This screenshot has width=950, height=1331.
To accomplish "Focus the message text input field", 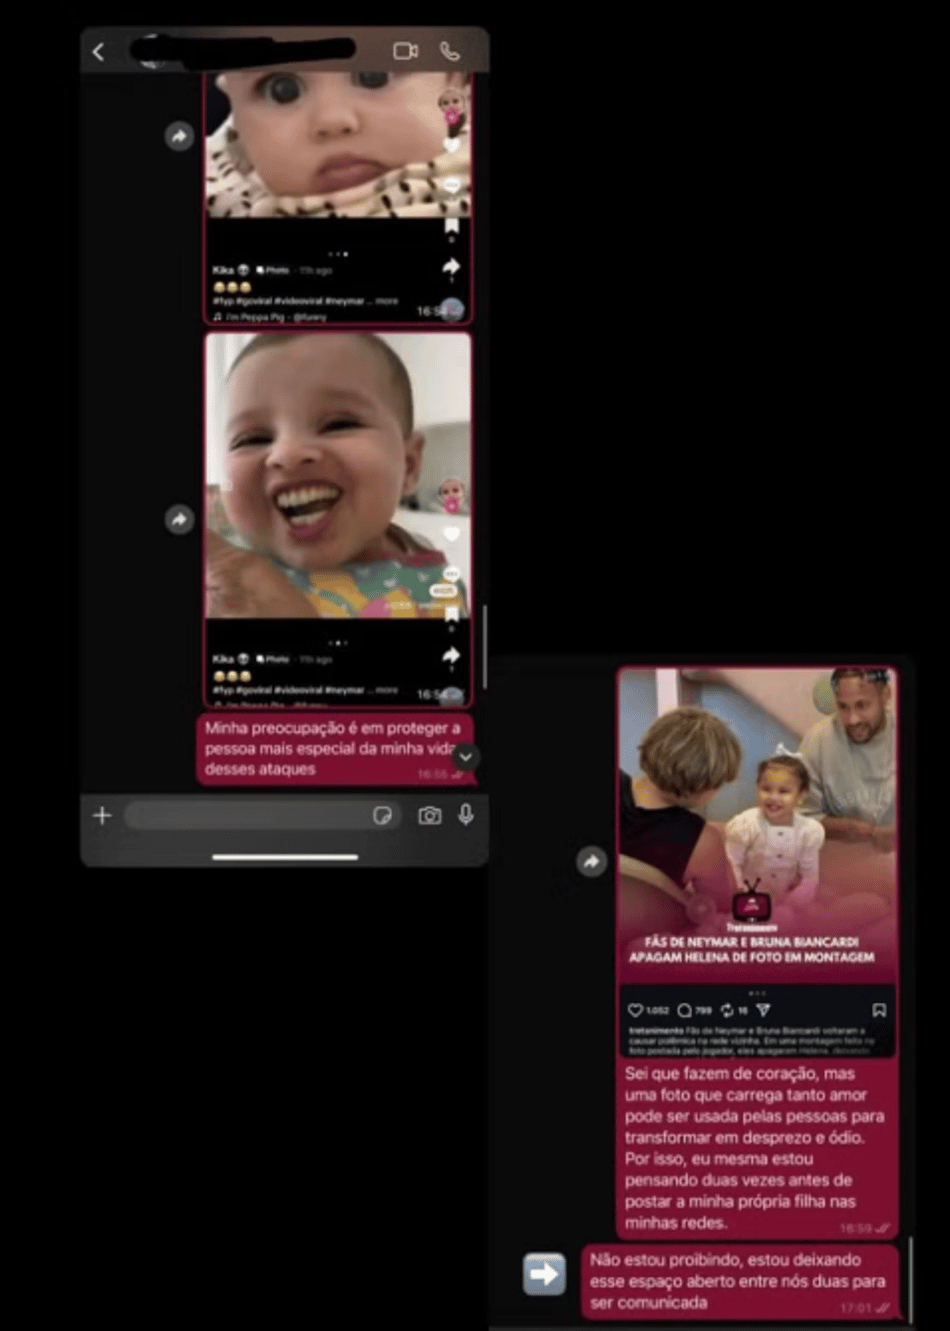I will (x=263, y=815).
